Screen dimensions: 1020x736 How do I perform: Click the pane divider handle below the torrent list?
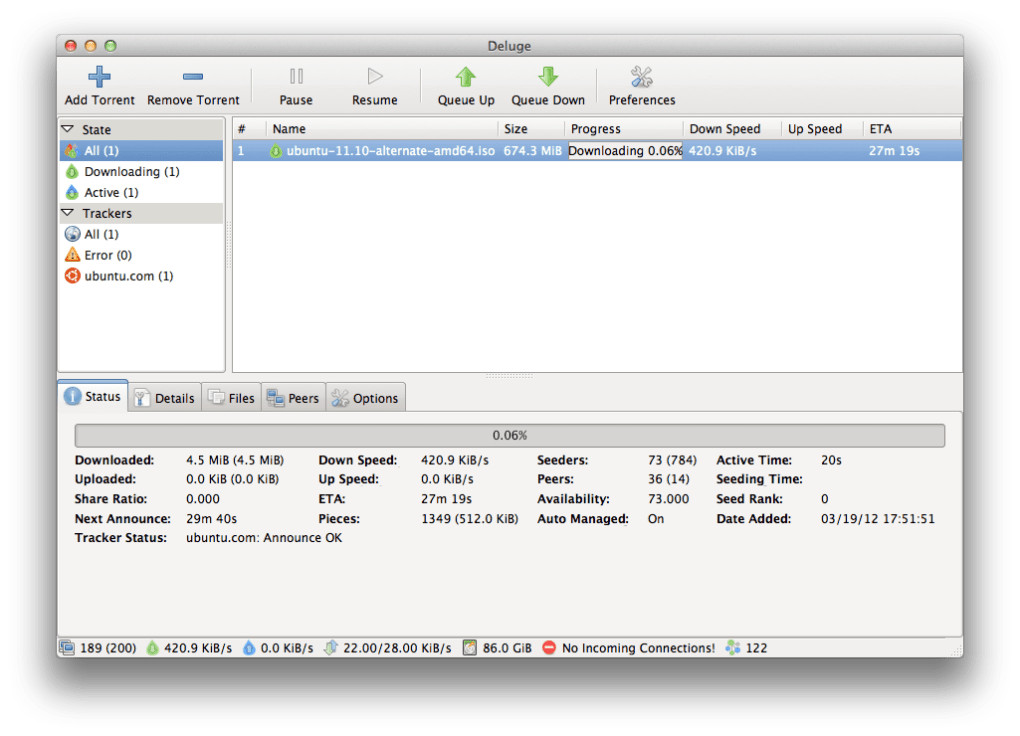pos(509,375)
